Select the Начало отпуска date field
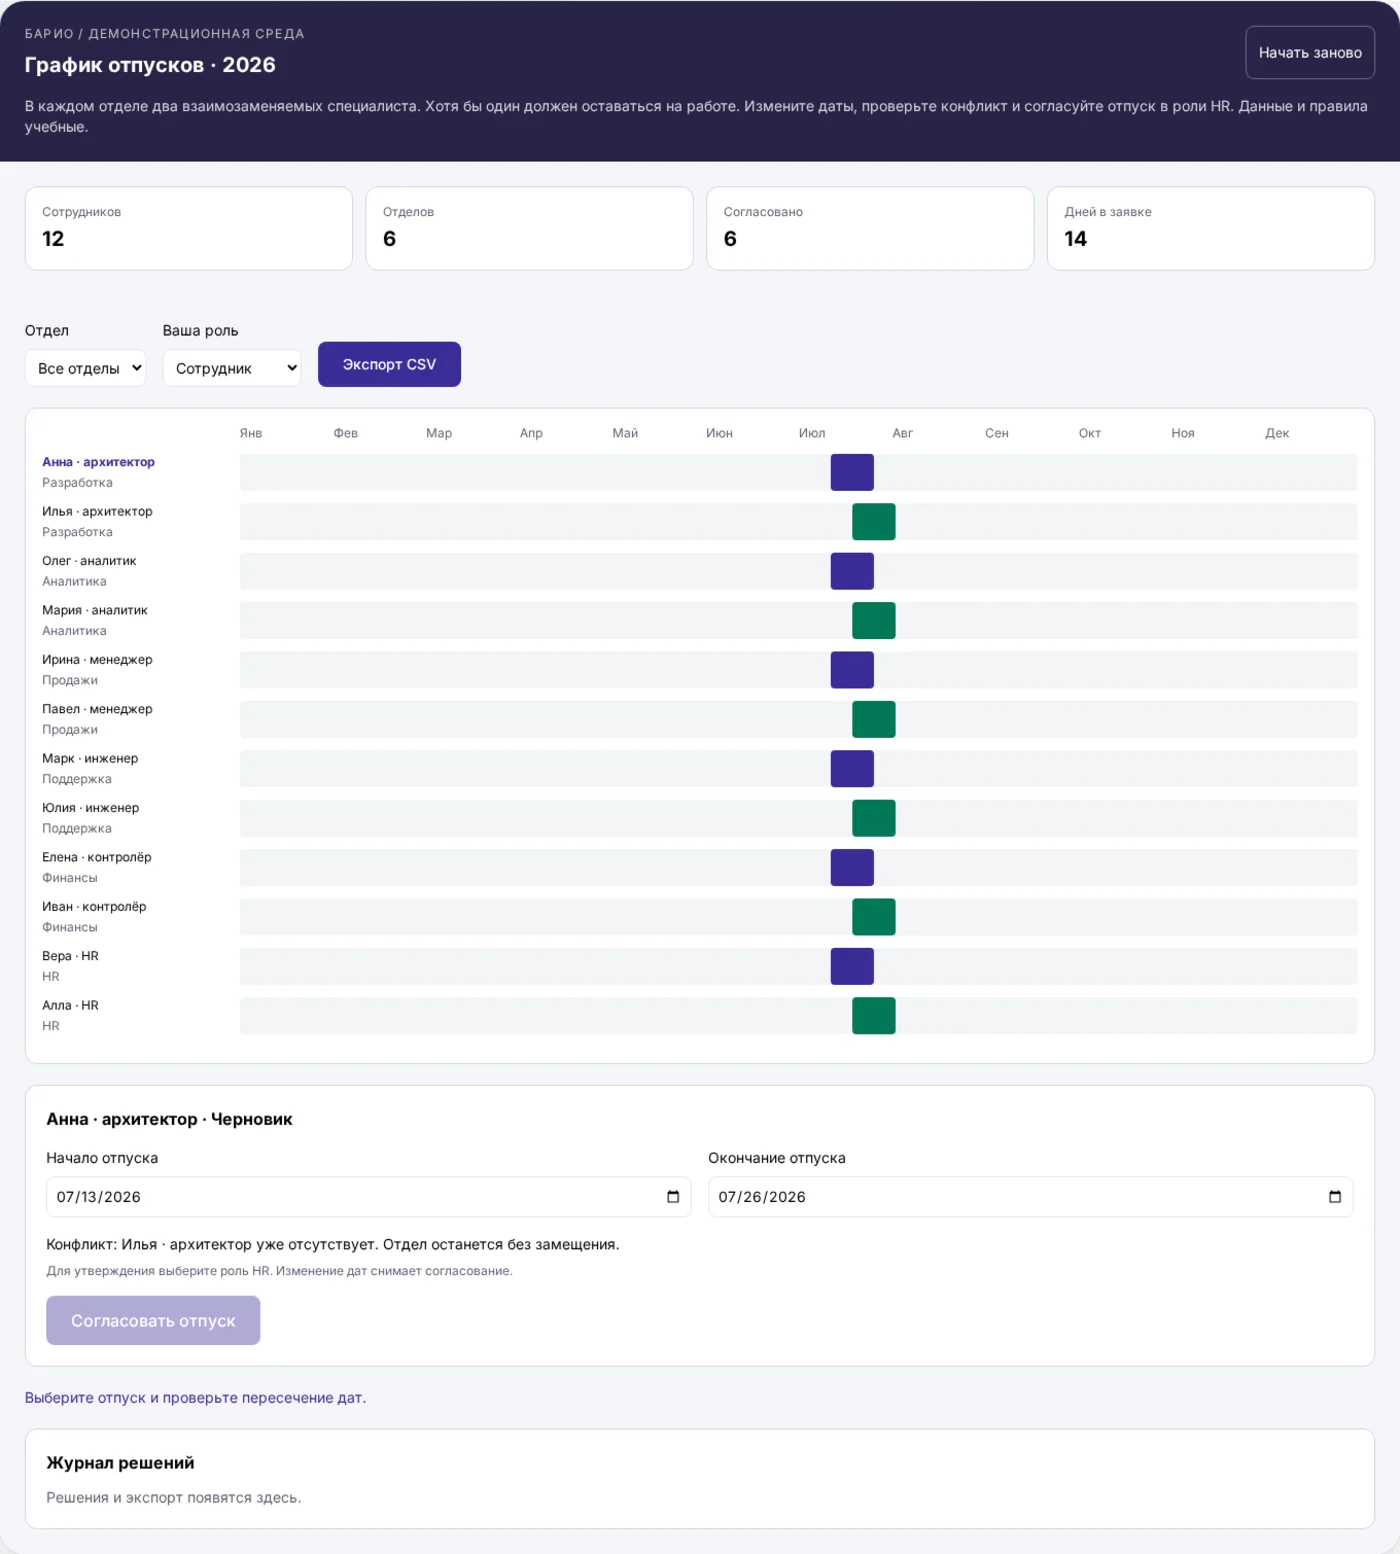The height and width of the screenshot is (1554, 1400). (x=369, y=1197)
